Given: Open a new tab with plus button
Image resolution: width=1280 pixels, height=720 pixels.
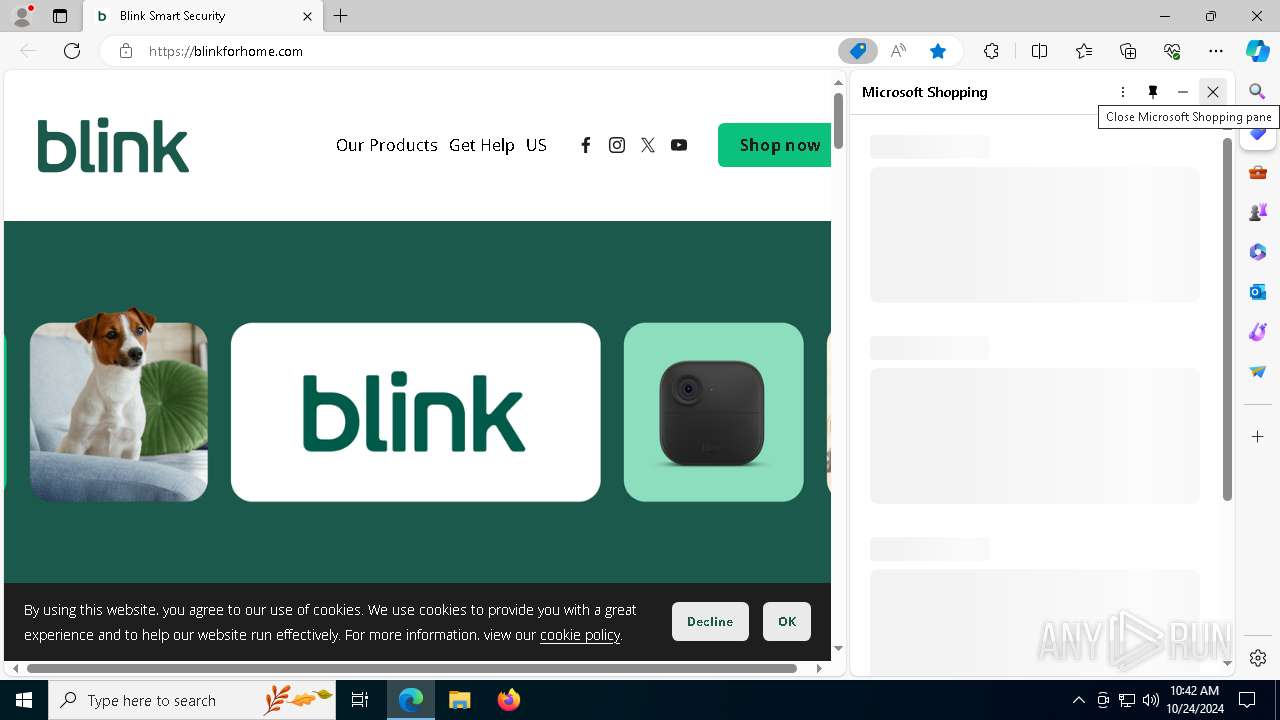Looking at the screenshot, I should [341, 16].
